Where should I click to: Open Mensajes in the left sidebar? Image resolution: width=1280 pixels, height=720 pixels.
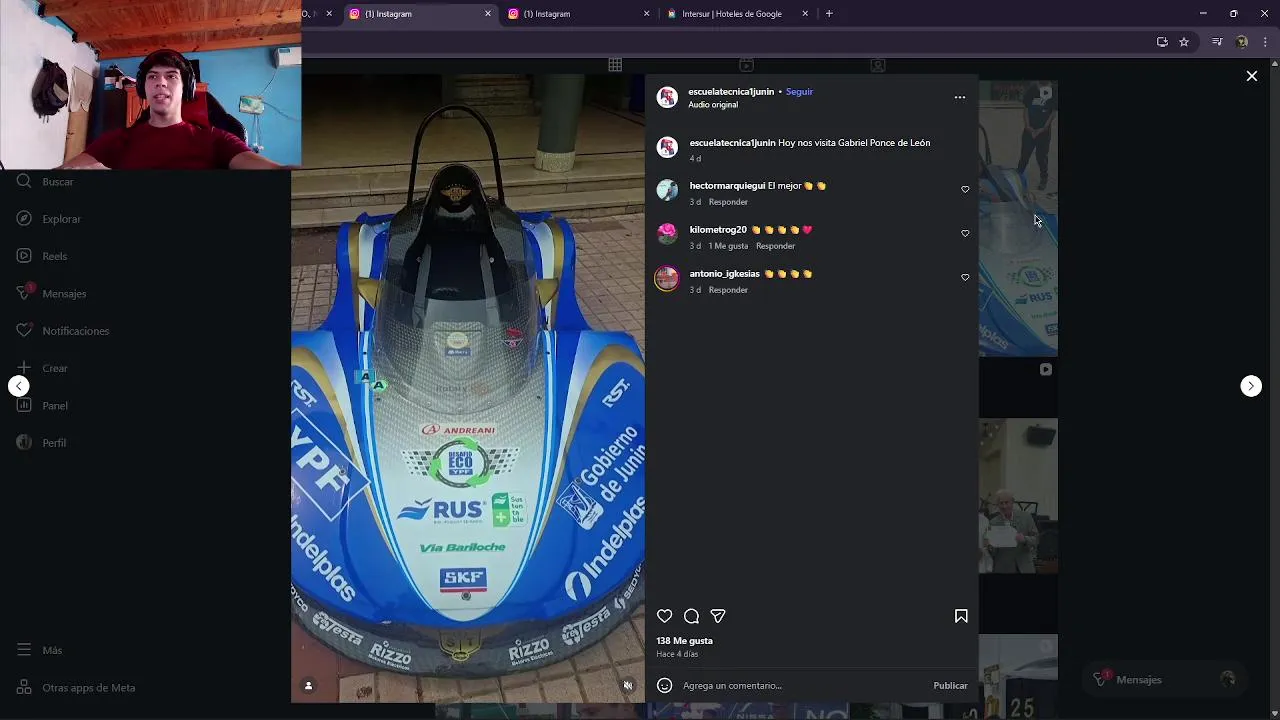[52, 294]
